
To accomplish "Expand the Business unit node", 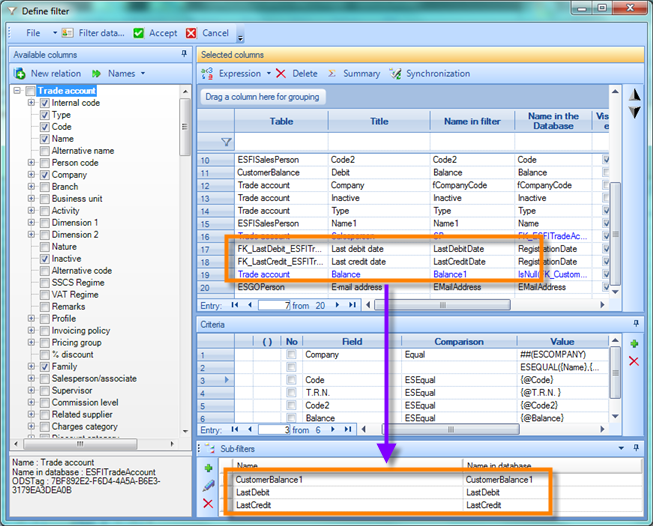I will 31,199.
